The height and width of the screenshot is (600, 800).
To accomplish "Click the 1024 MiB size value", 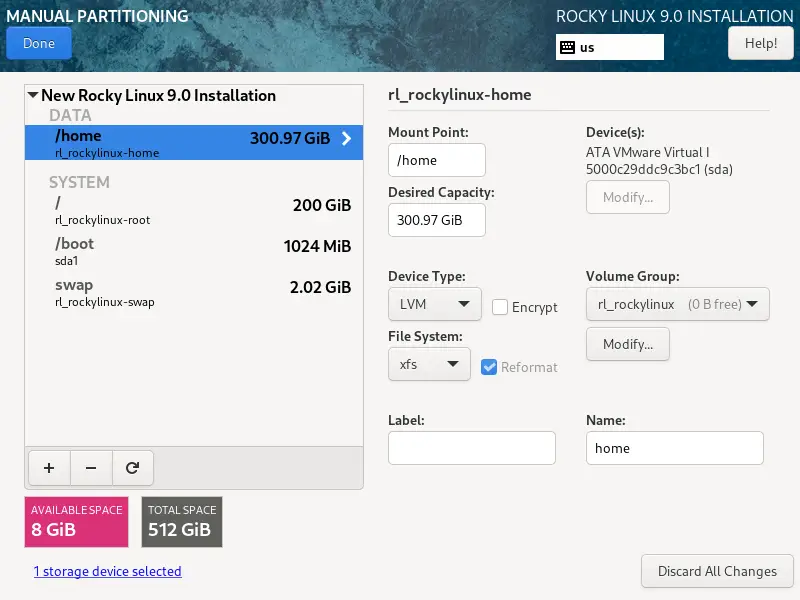I will (317, 246).
